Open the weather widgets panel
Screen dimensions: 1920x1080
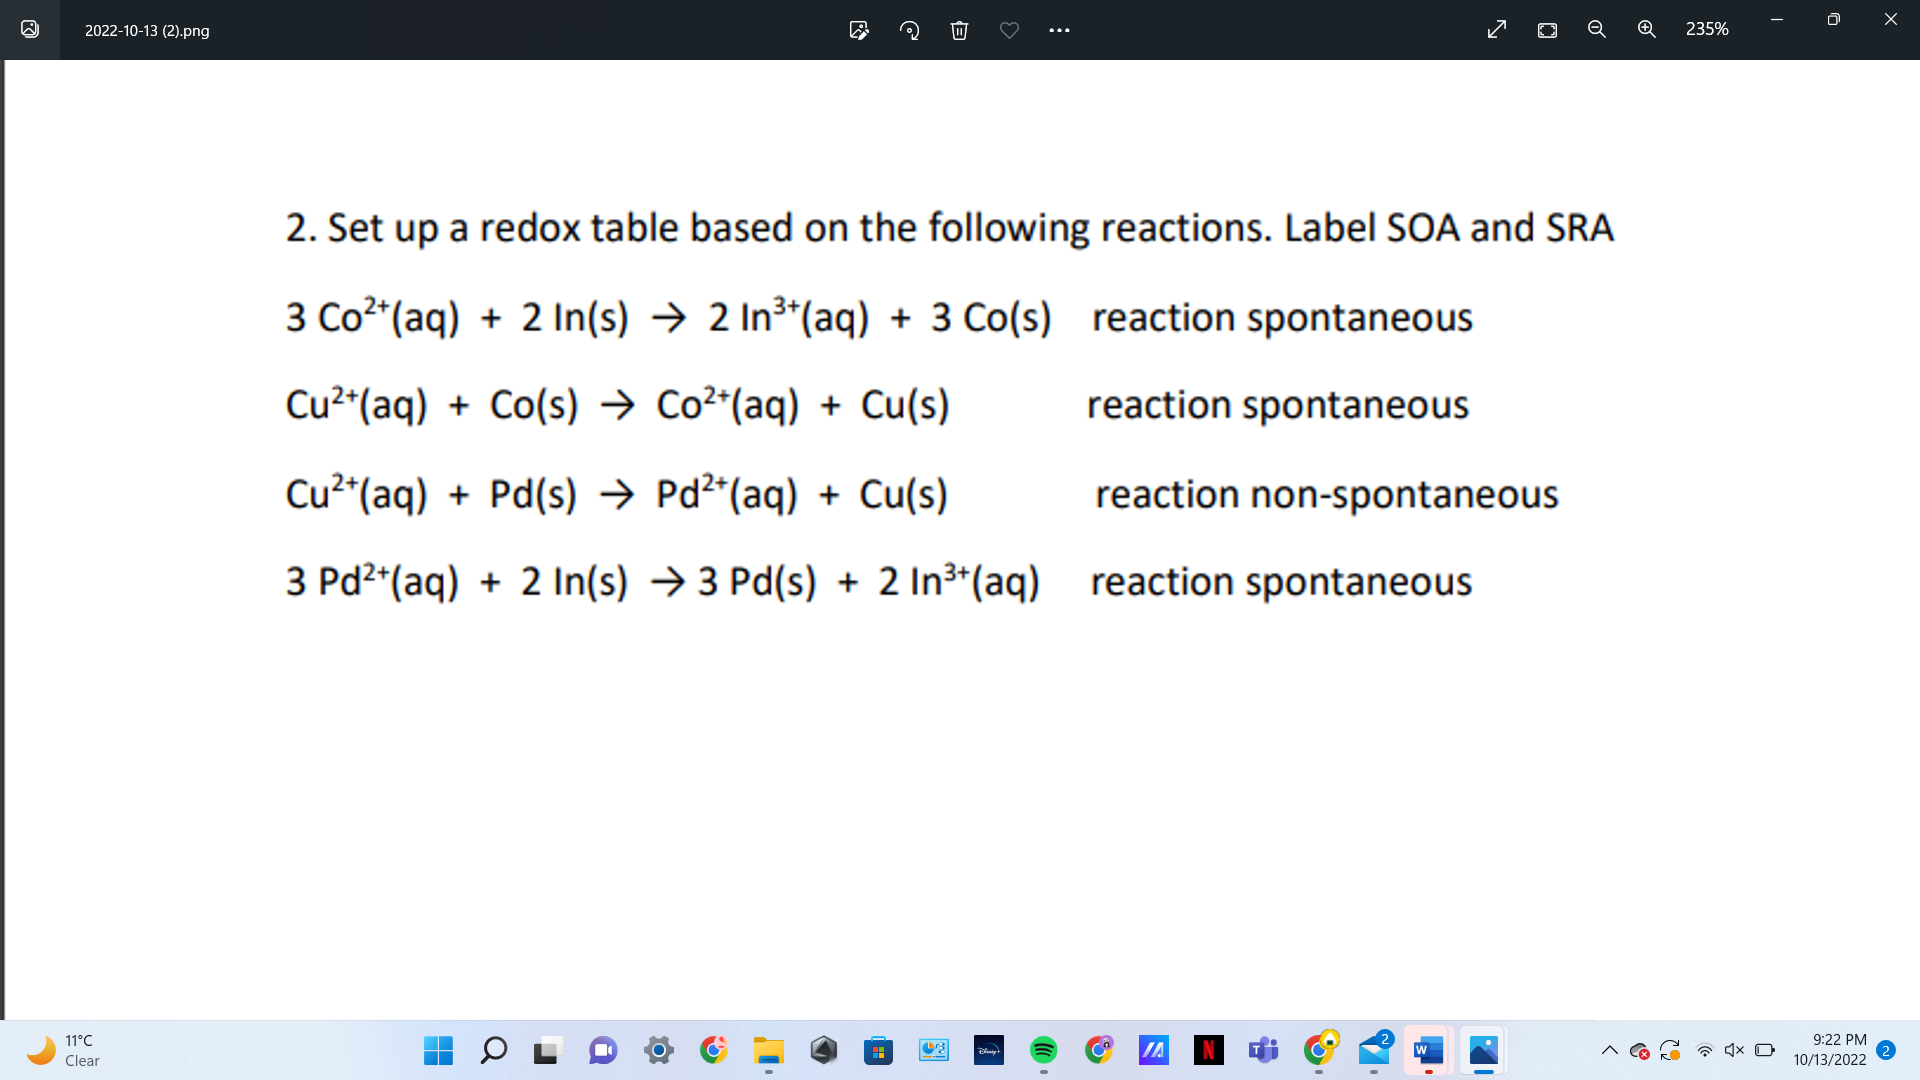pos(60,1050)
